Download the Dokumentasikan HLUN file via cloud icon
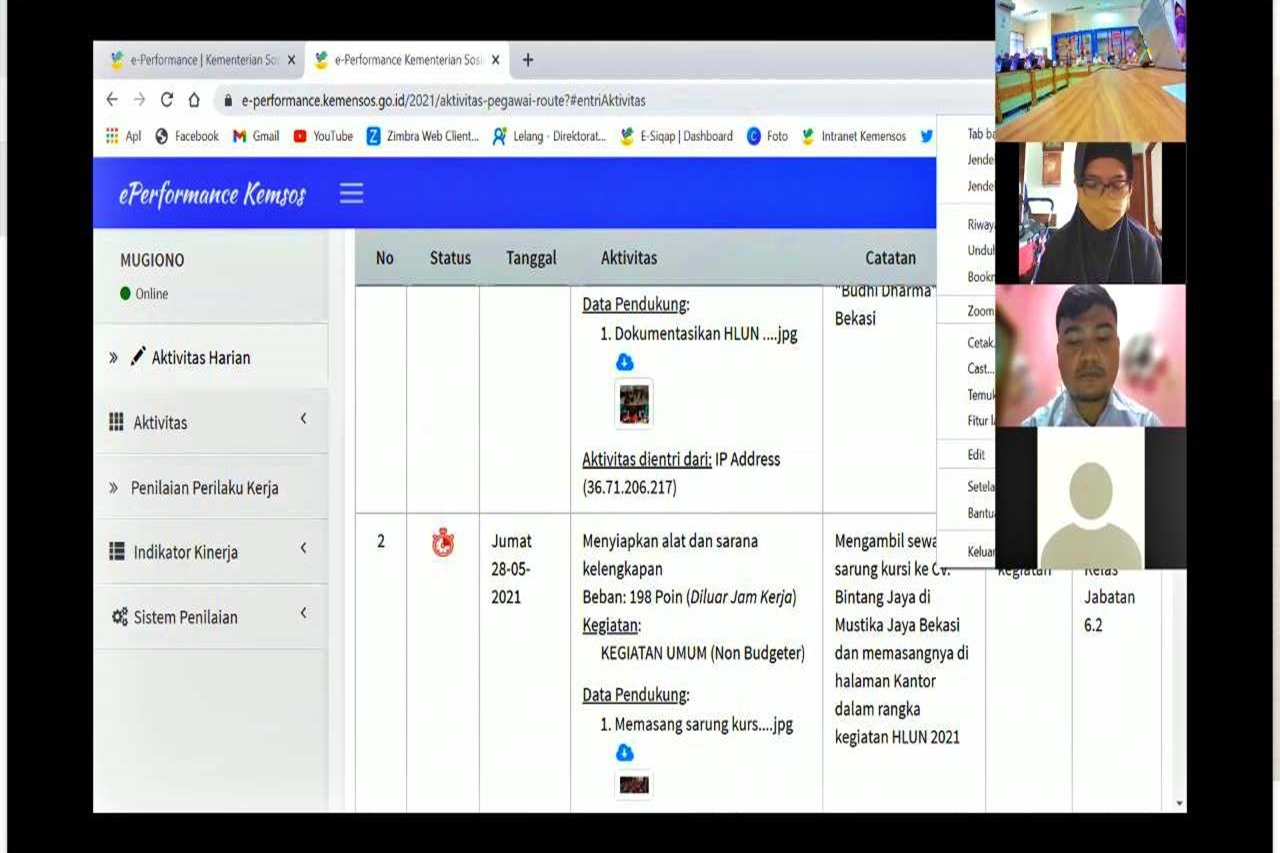 [x=625, y=362]
